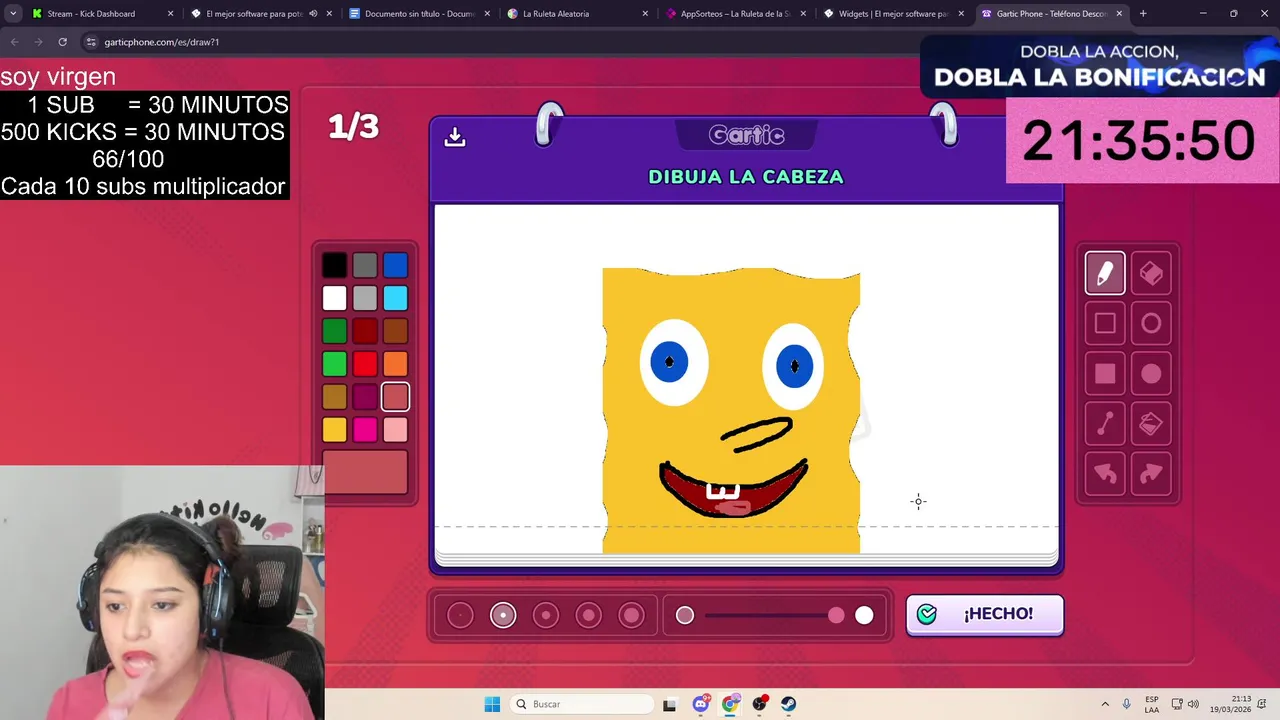Activate the paint bucket fill tool
1280x720 pixels.
[1151, 424]
